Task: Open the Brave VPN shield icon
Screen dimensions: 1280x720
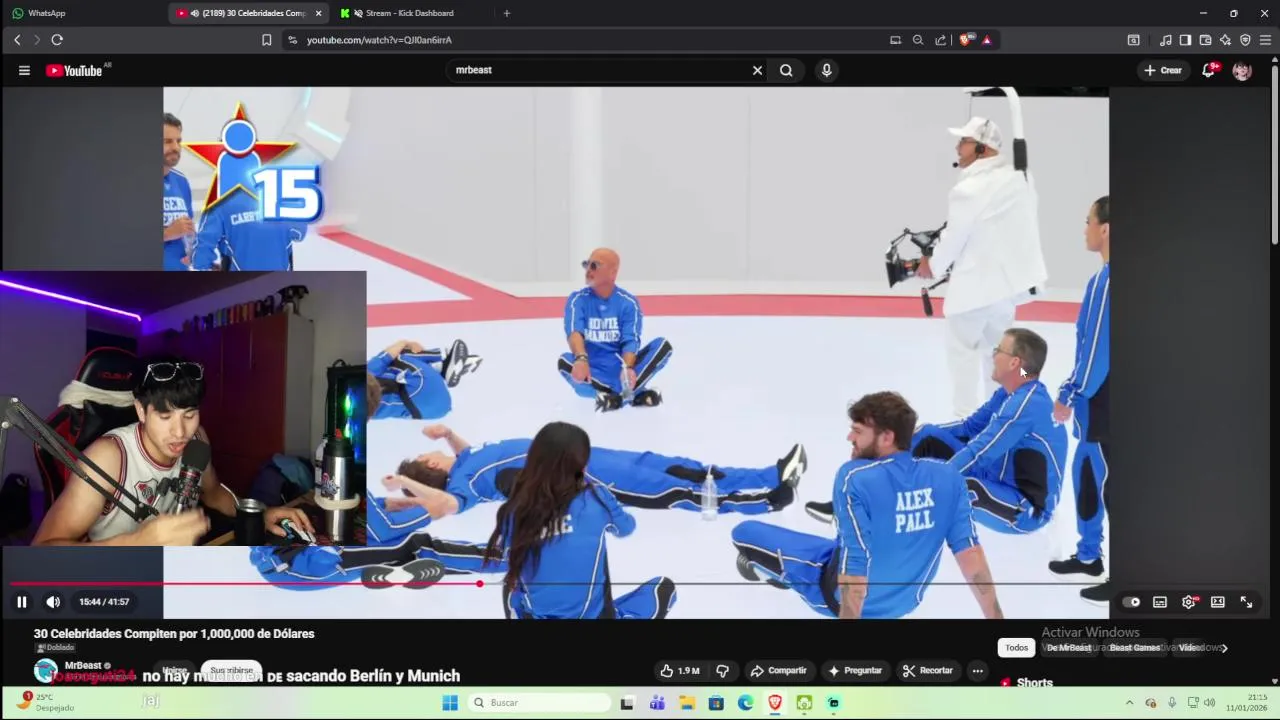Action: (1245, 40)
